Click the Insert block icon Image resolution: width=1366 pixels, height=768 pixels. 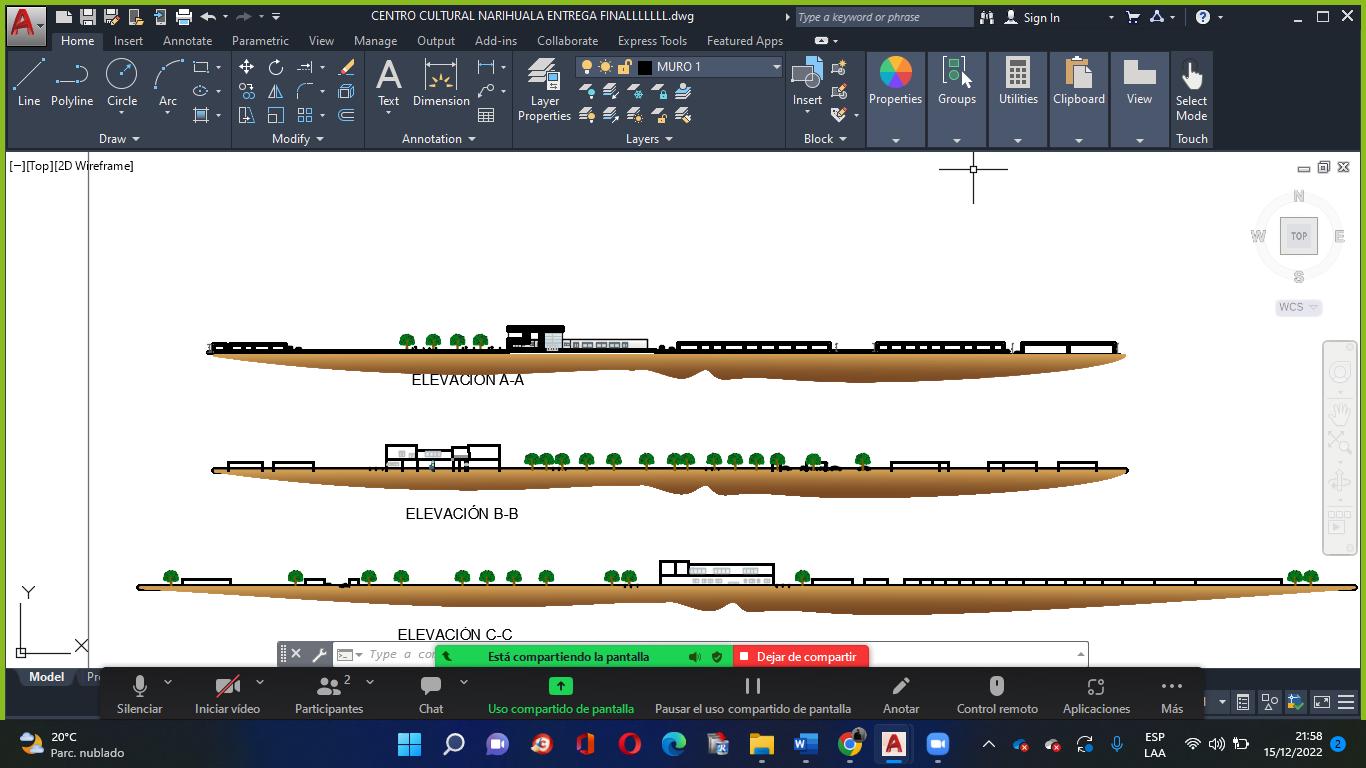807,82
